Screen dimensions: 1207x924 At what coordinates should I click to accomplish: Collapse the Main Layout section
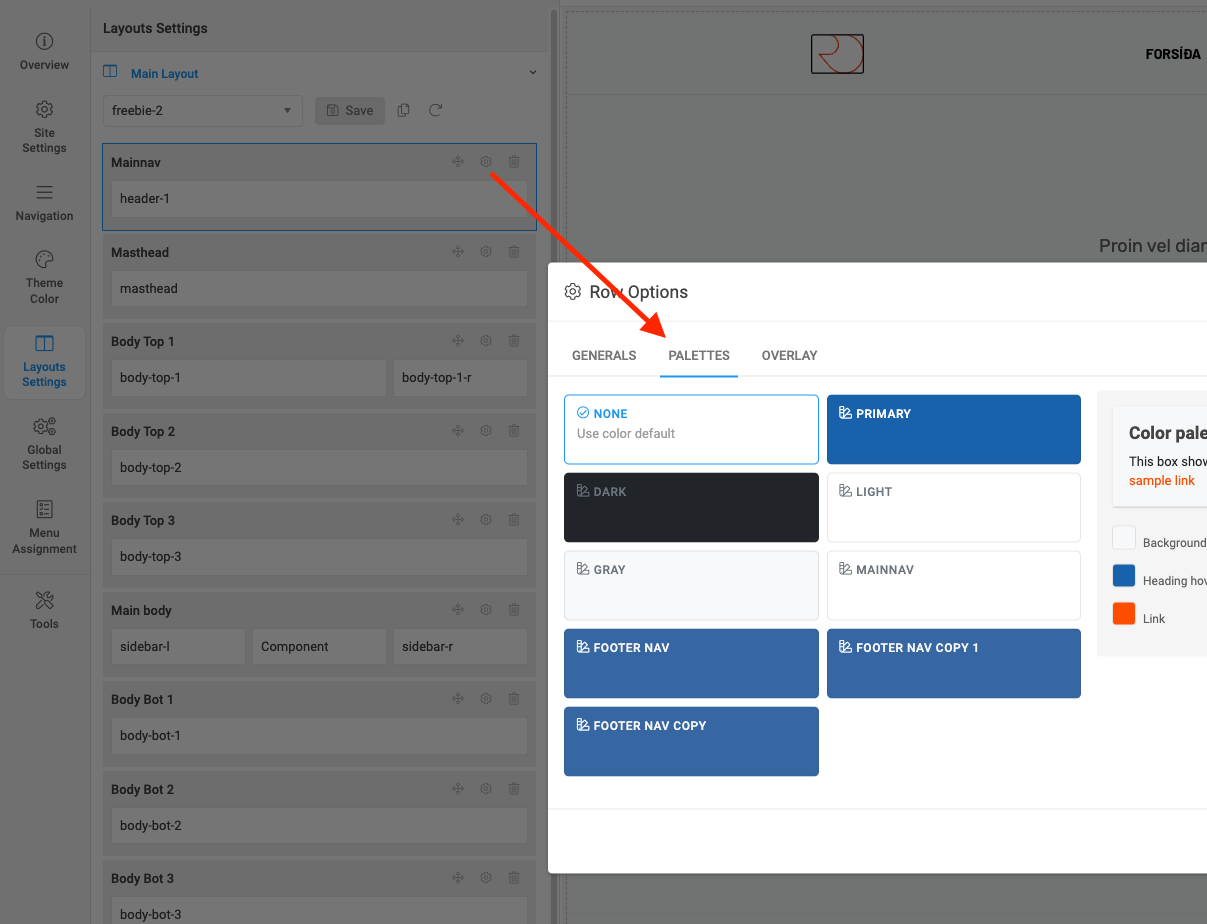pyautogui.click(x=533, y=73)
